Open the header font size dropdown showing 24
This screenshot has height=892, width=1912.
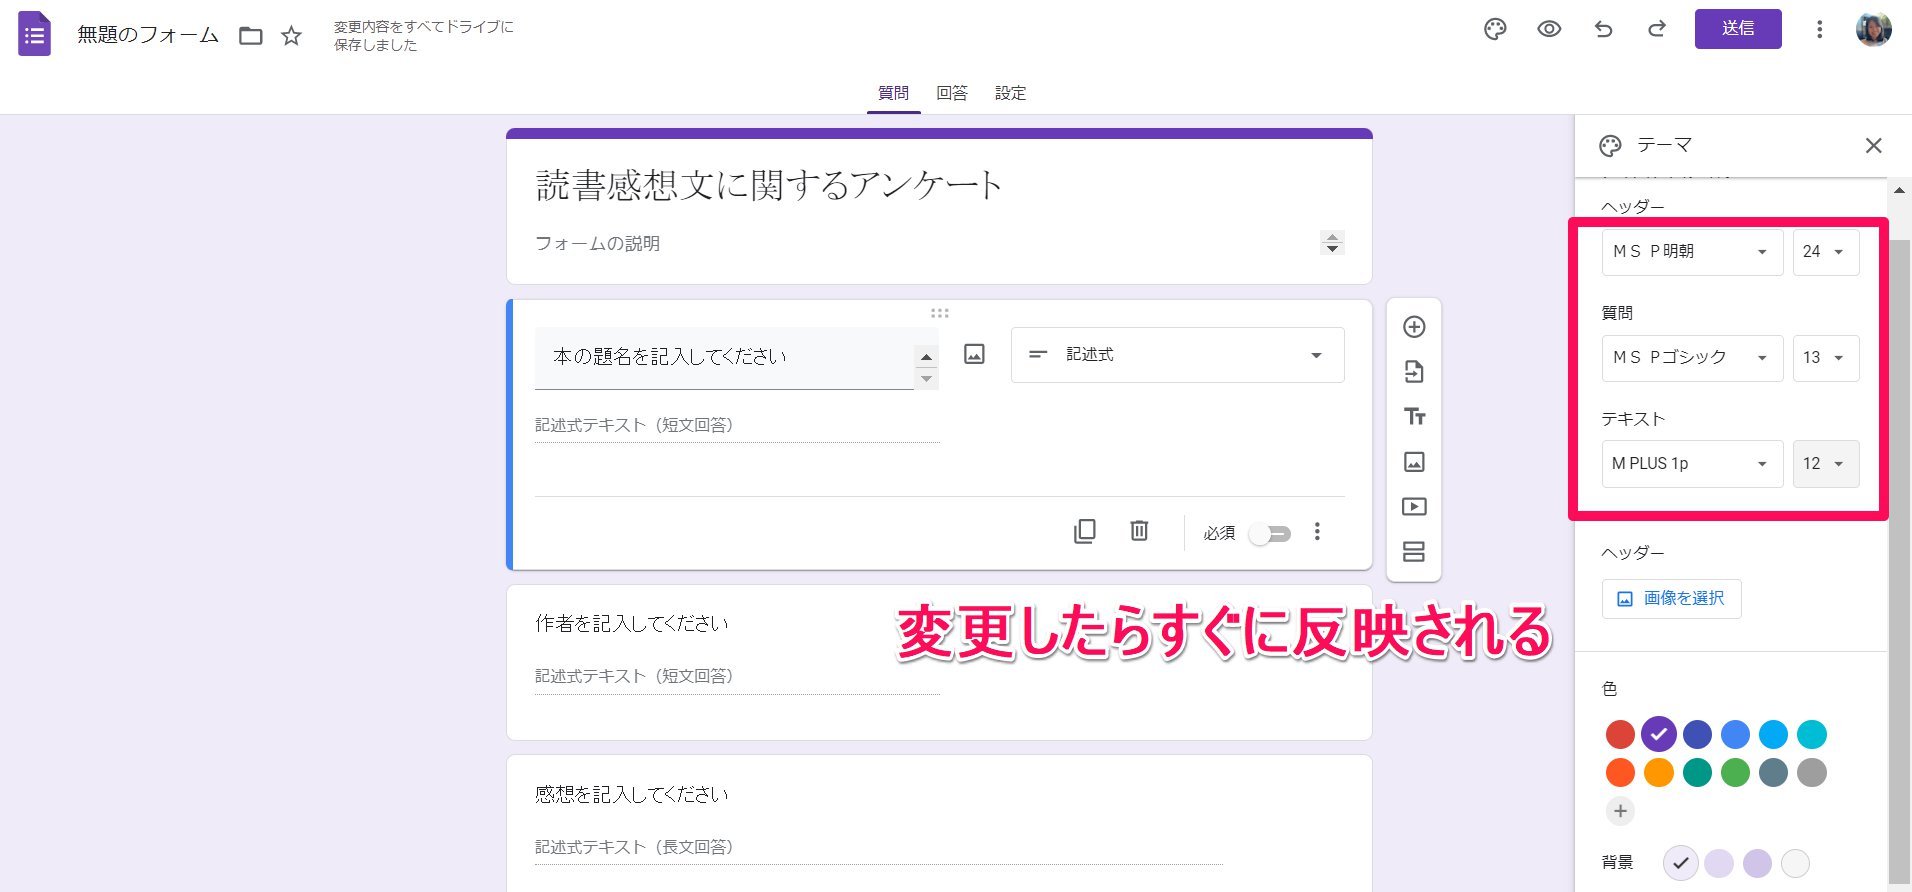pyautogui.click(x=1825, y=252)
